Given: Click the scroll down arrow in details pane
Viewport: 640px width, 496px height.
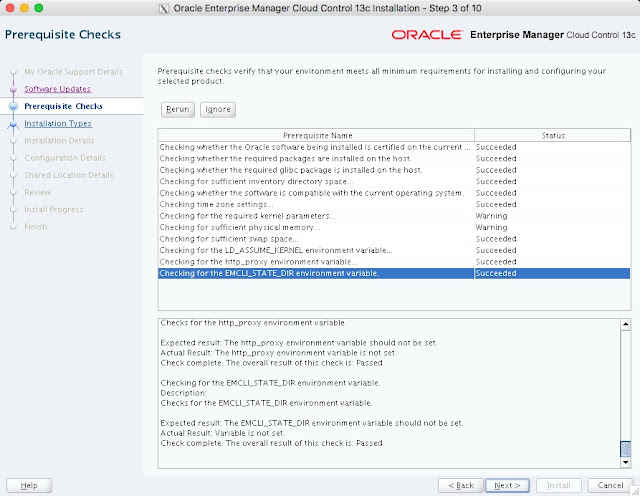Looking at the screenshot, I should tap(625, 463).
